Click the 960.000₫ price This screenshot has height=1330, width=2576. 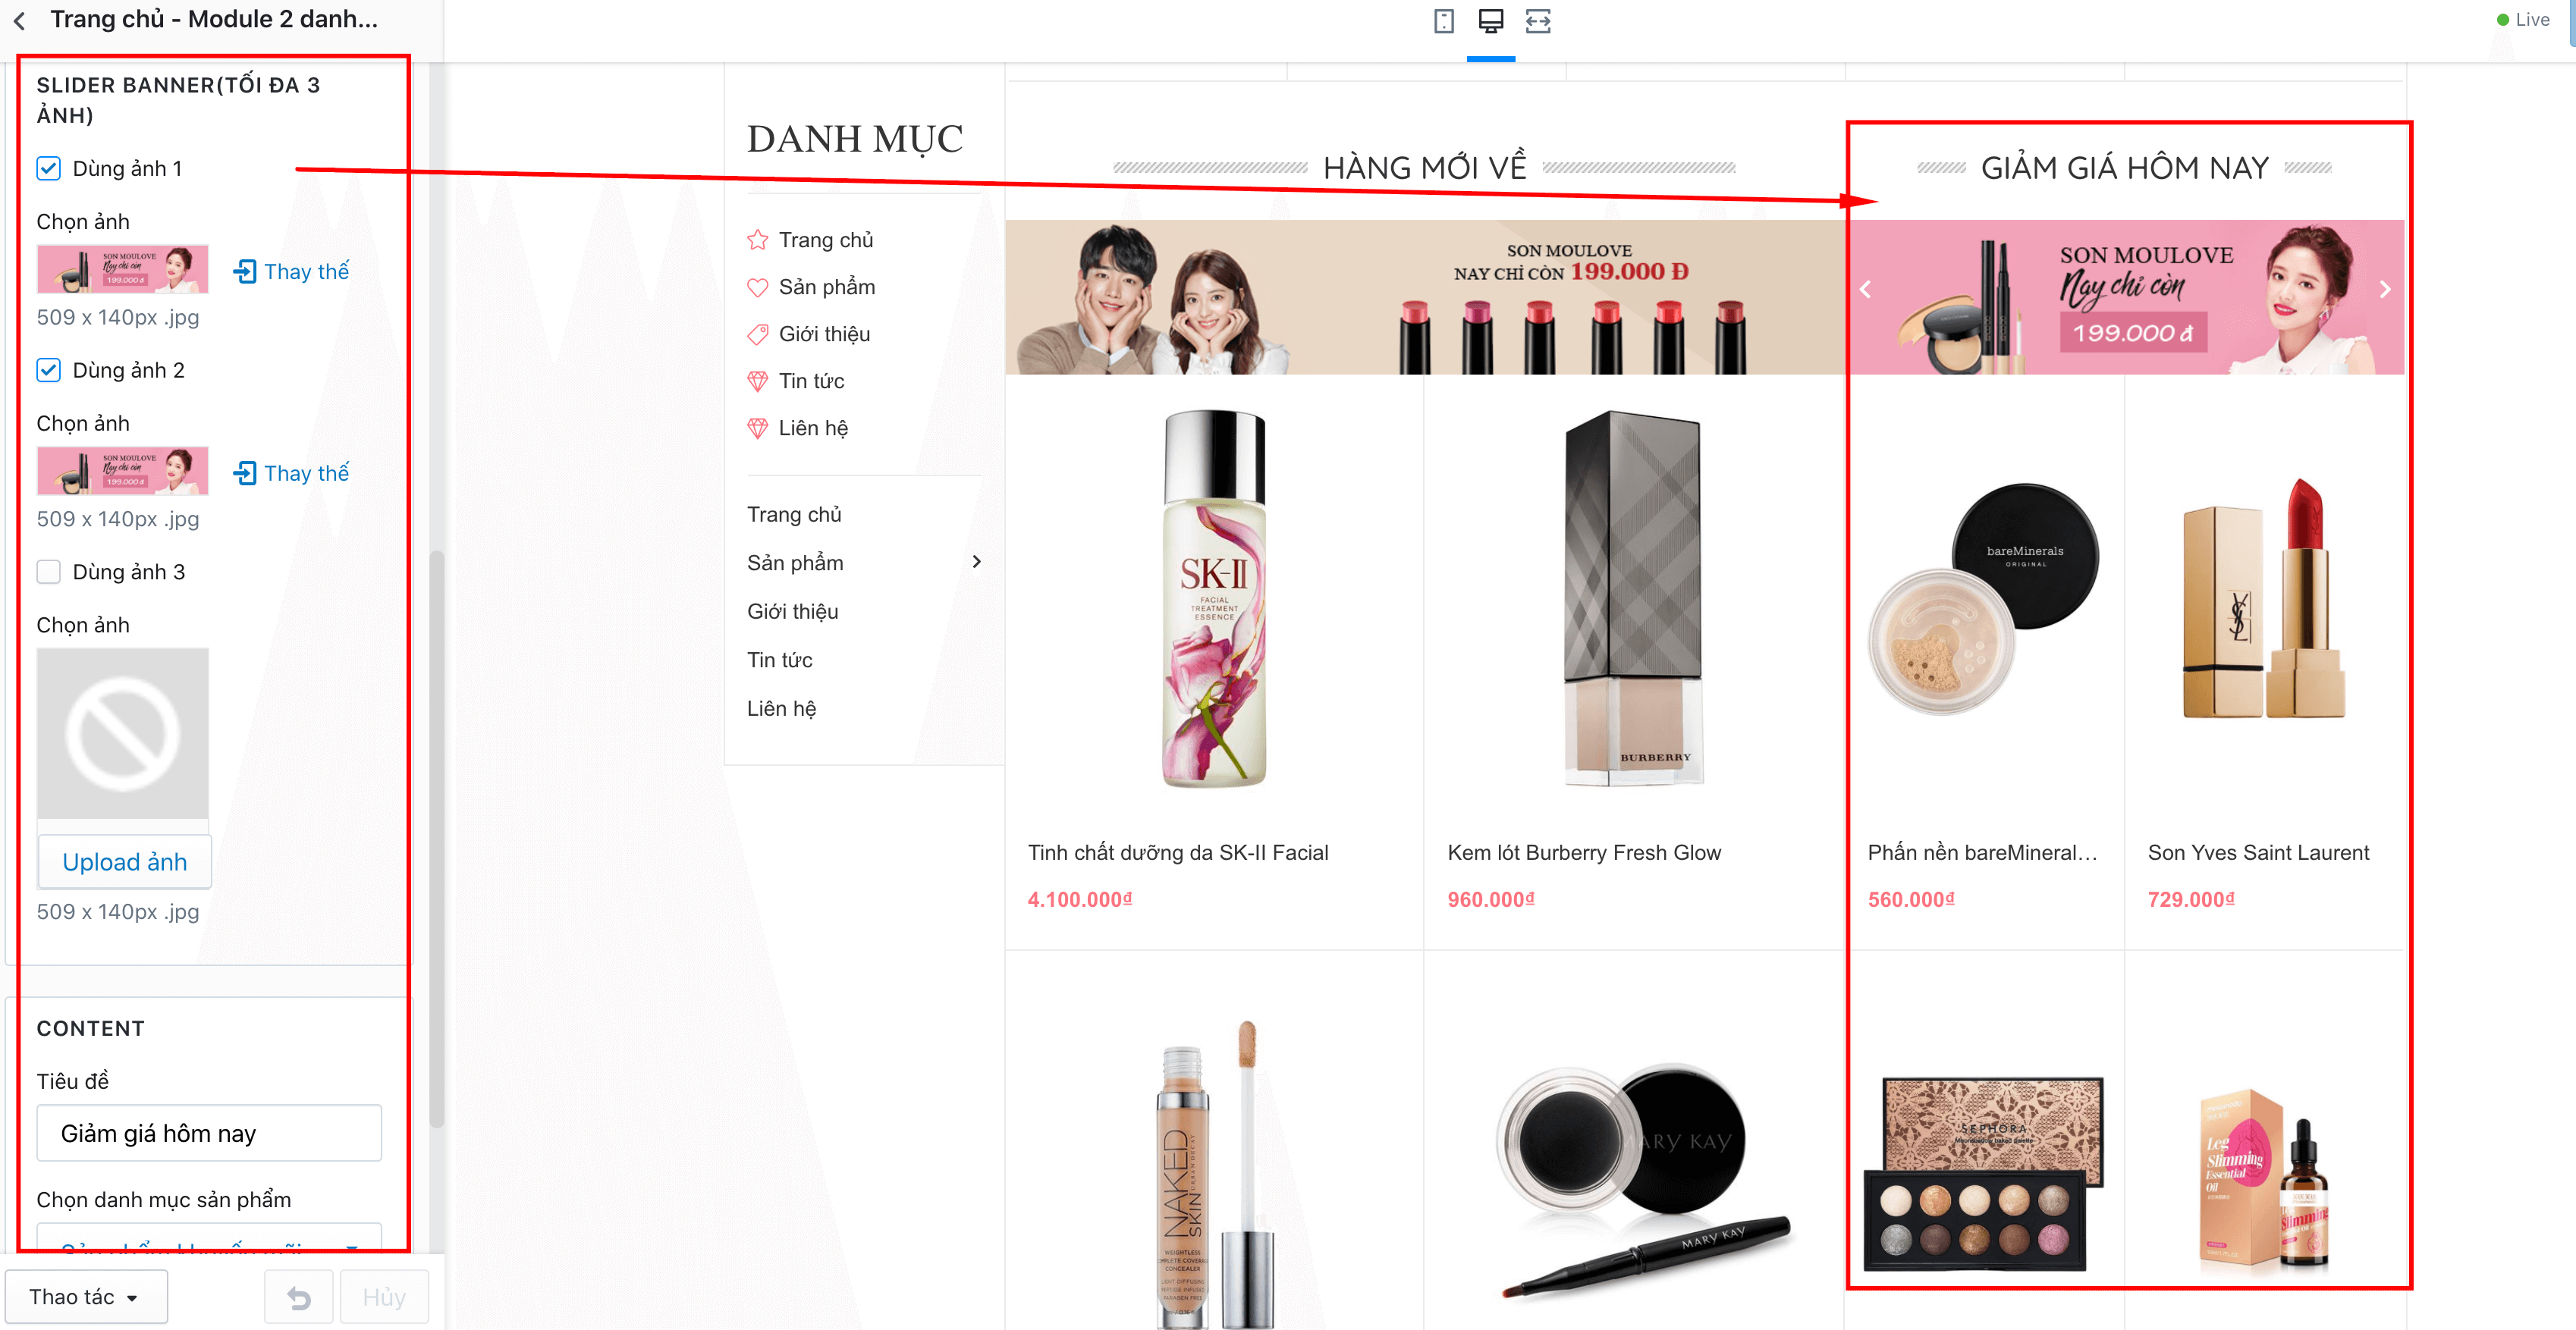pos(1491,900)
